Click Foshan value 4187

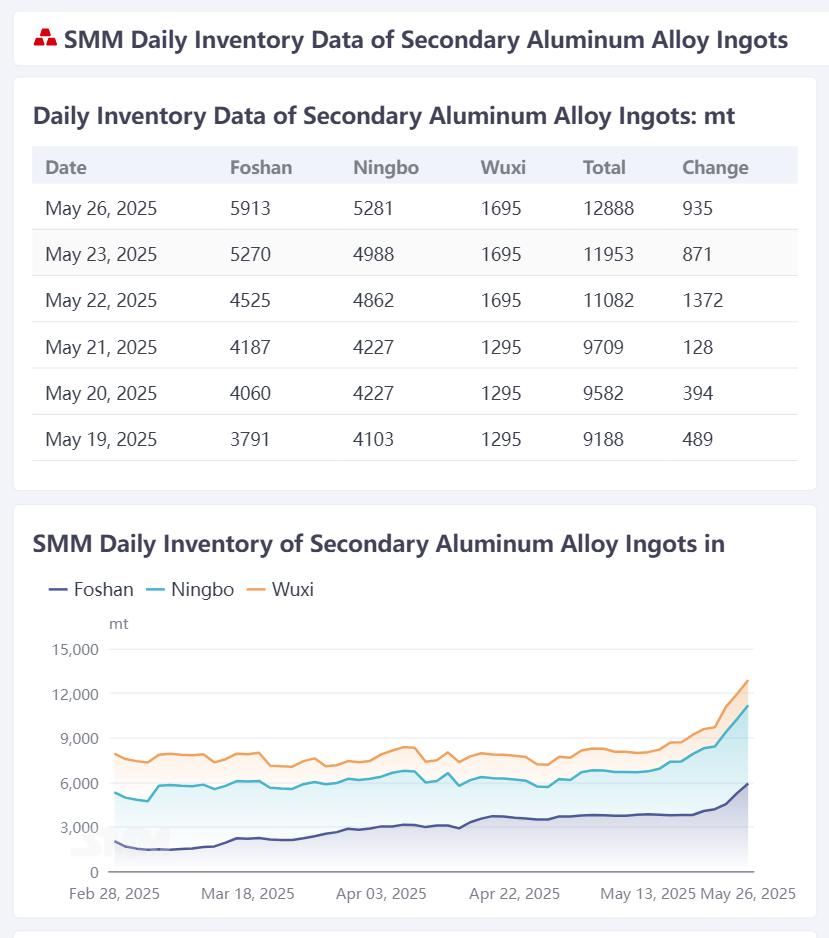coord(250,347)
